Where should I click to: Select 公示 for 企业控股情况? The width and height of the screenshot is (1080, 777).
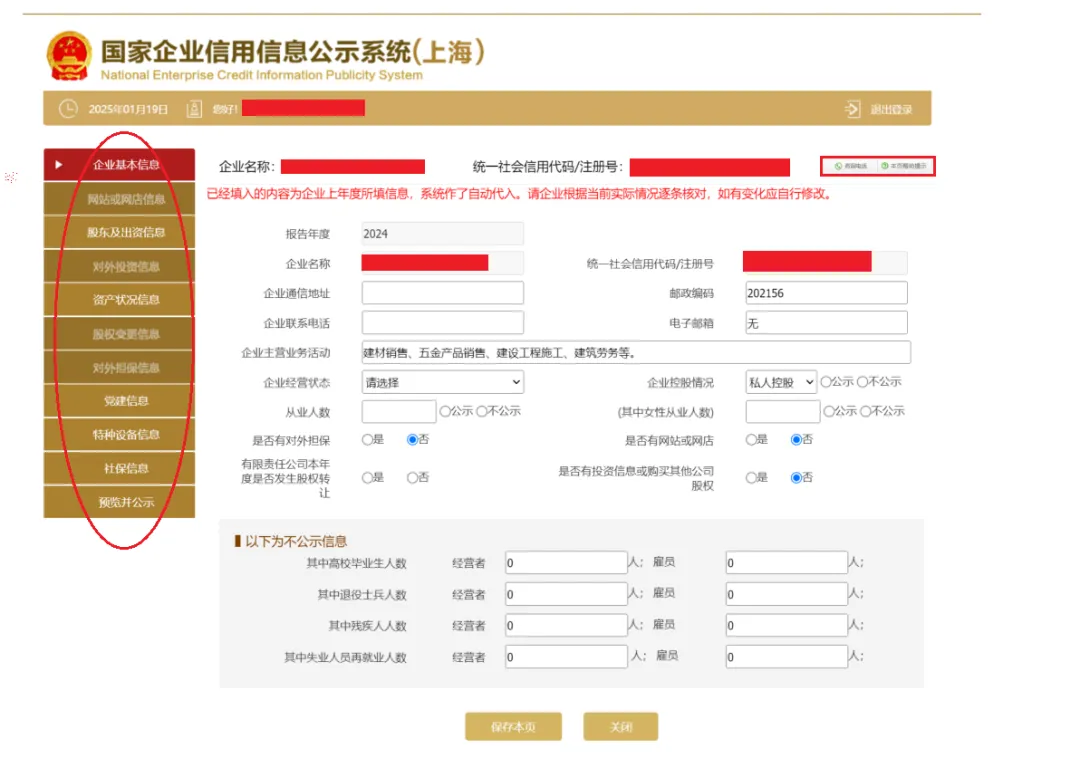pos(826,382)
